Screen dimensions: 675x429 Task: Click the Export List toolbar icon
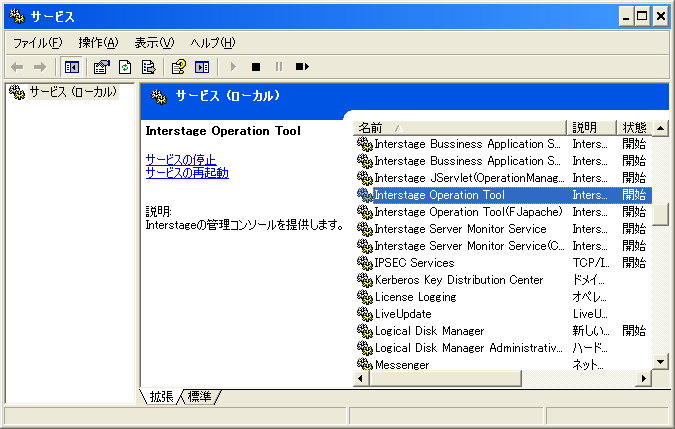(149, 67)
